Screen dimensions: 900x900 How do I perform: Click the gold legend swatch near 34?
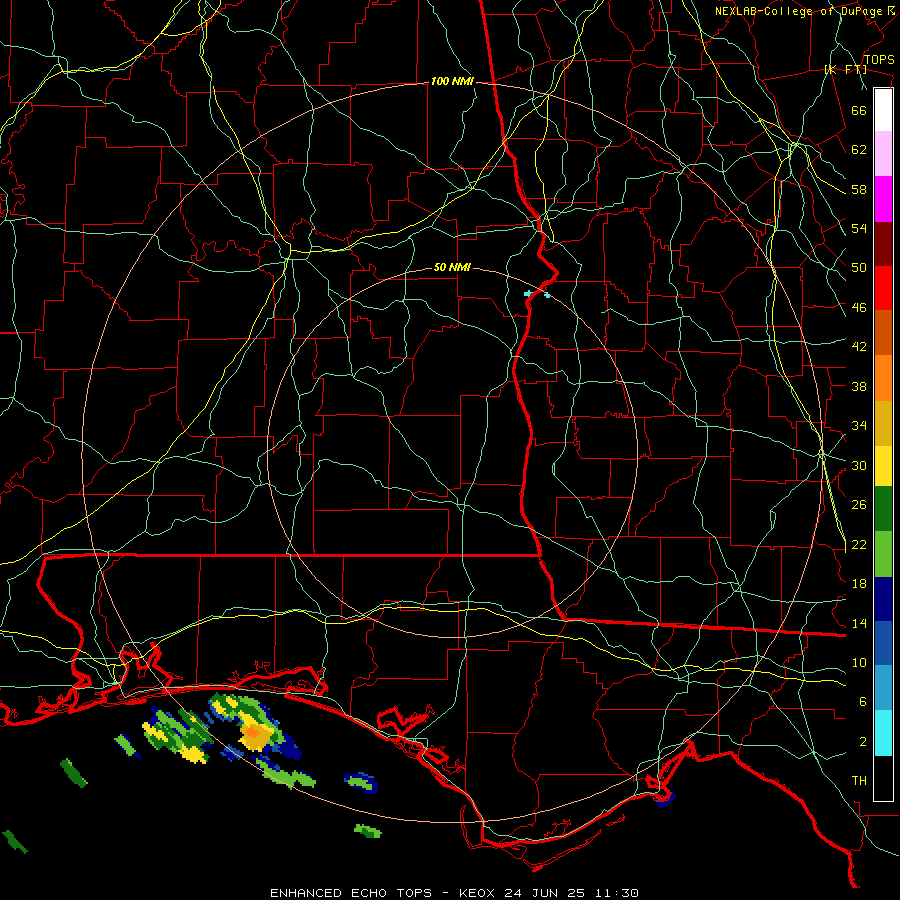(883, 423)
